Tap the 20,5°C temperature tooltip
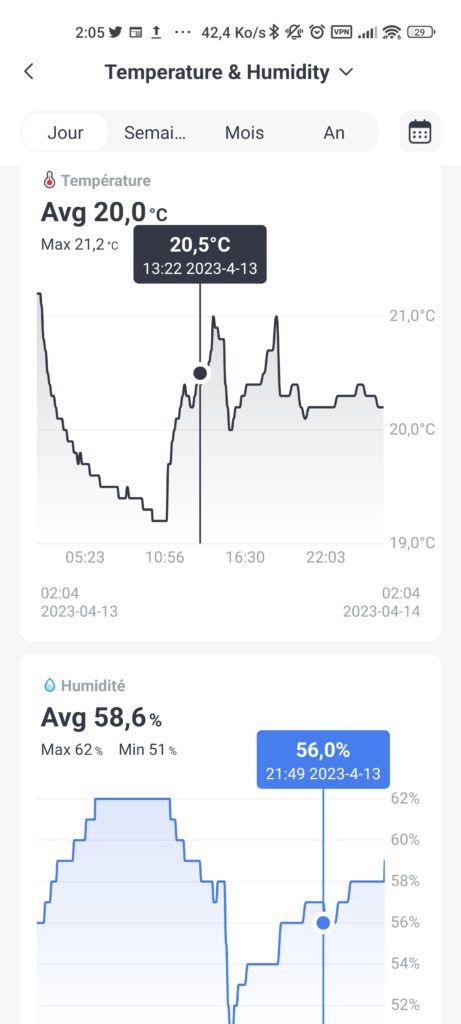Viewport: 461px width, 1024px height. [x=200, y=254]
